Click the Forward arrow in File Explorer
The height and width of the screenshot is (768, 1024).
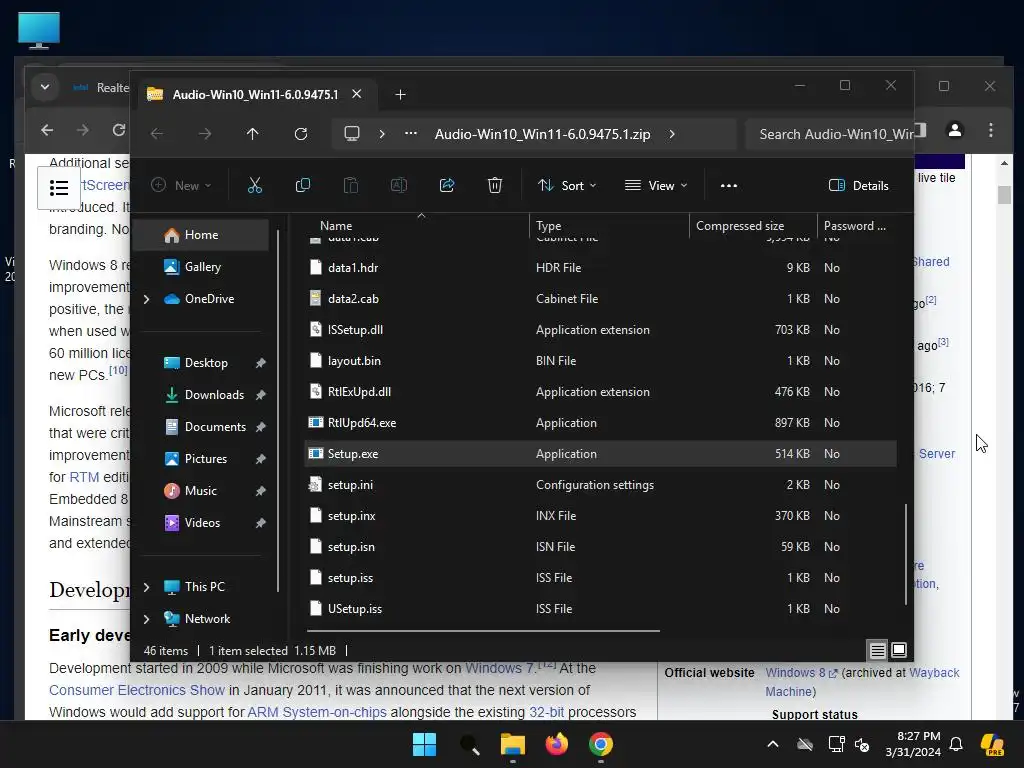coord(205,134)
